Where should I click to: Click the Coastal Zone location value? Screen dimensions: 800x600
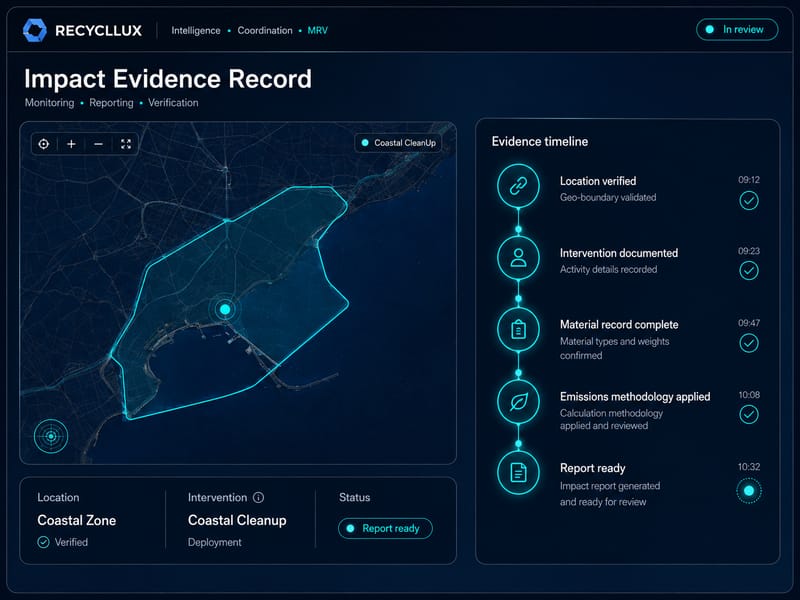pyautogui.click(x=77, y=520)
